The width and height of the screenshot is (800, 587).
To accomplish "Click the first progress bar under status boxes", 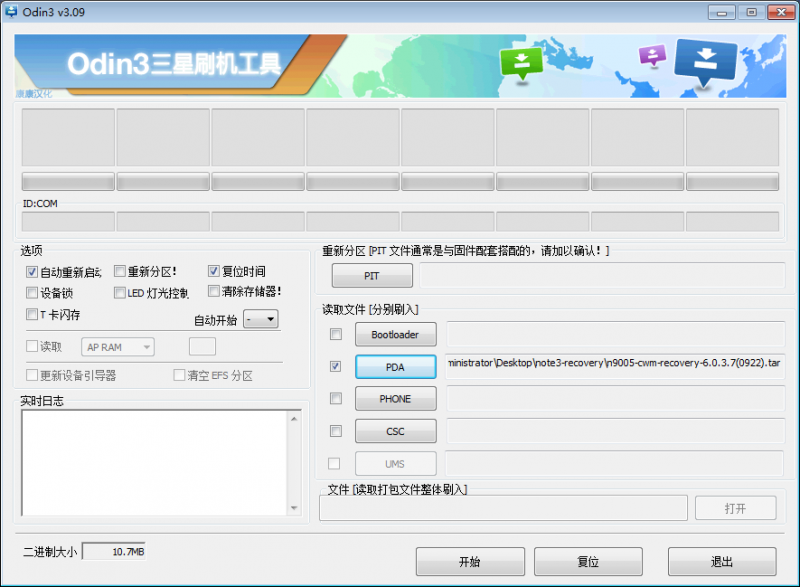I will tap(68, 182).
